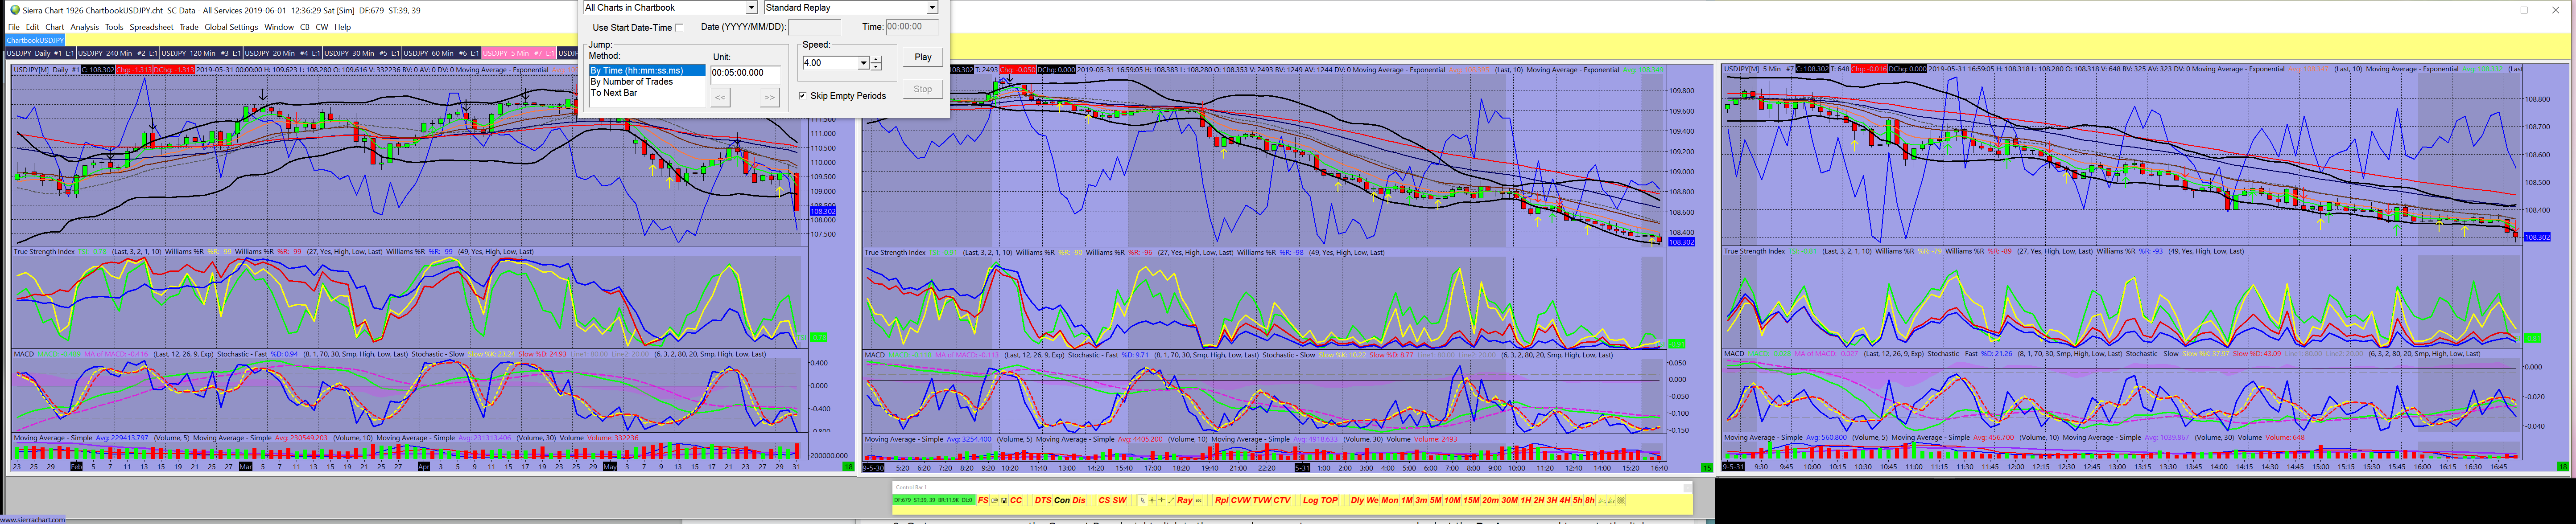Image resolution: width=2576 pixels, height=524 pixels.
Task: Click the Ray drawing tool button
Action: click(1185, 500)
